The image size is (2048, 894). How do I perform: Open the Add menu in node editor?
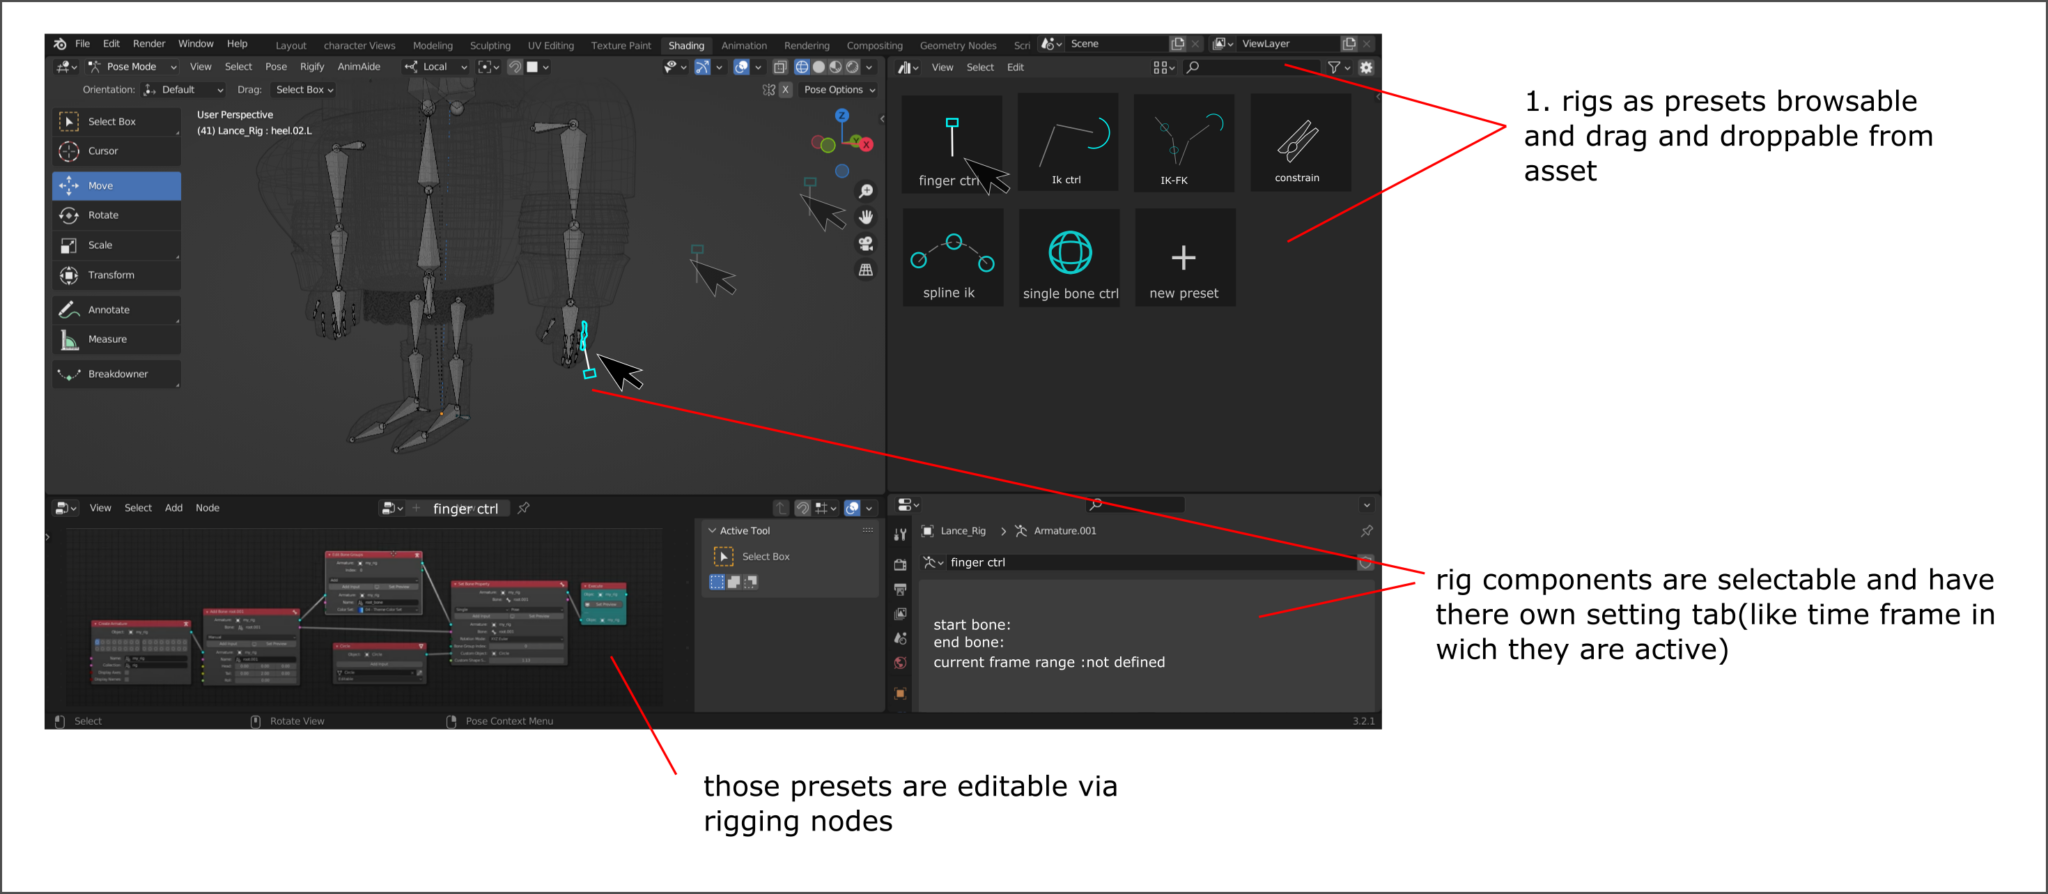coord(174,508)
